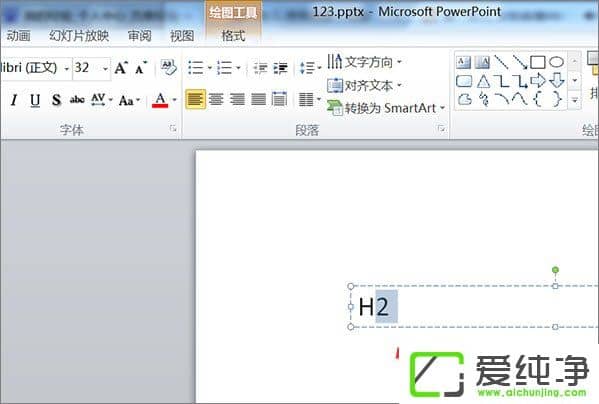The image size is (599, 404).
Task: Switch to the 审阅 tab
Action: point(139,36)
